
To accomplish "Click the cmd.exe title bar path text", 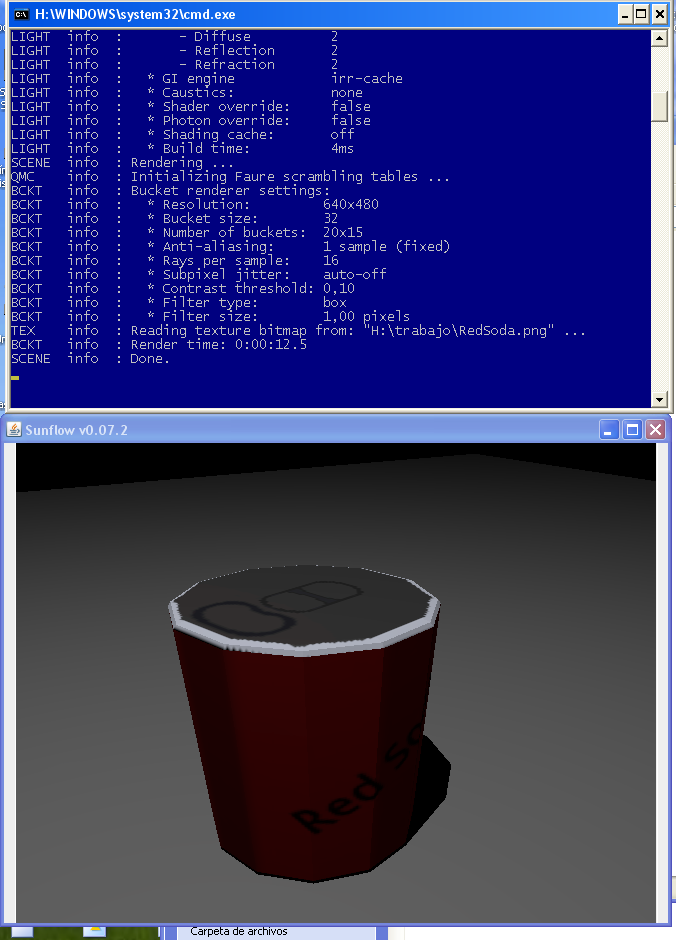I will (x=135, y=14).
